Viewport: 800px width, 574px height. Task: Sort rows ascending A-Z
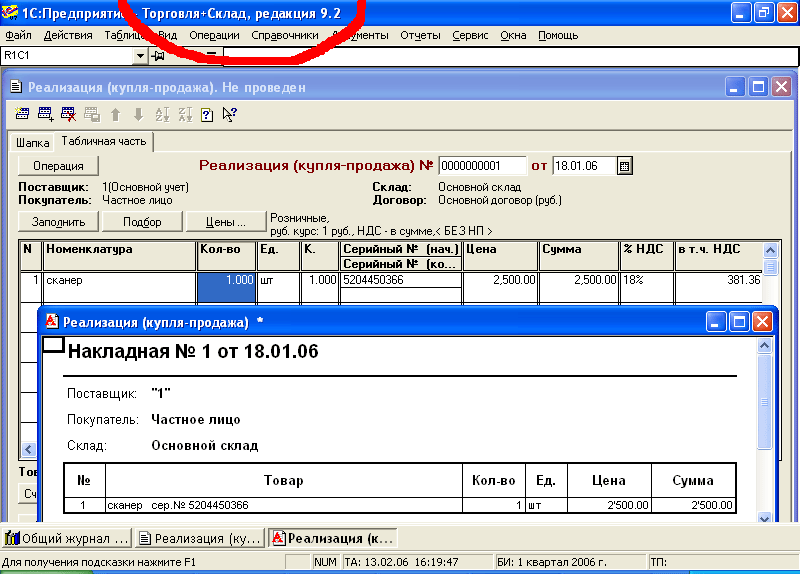163,115
